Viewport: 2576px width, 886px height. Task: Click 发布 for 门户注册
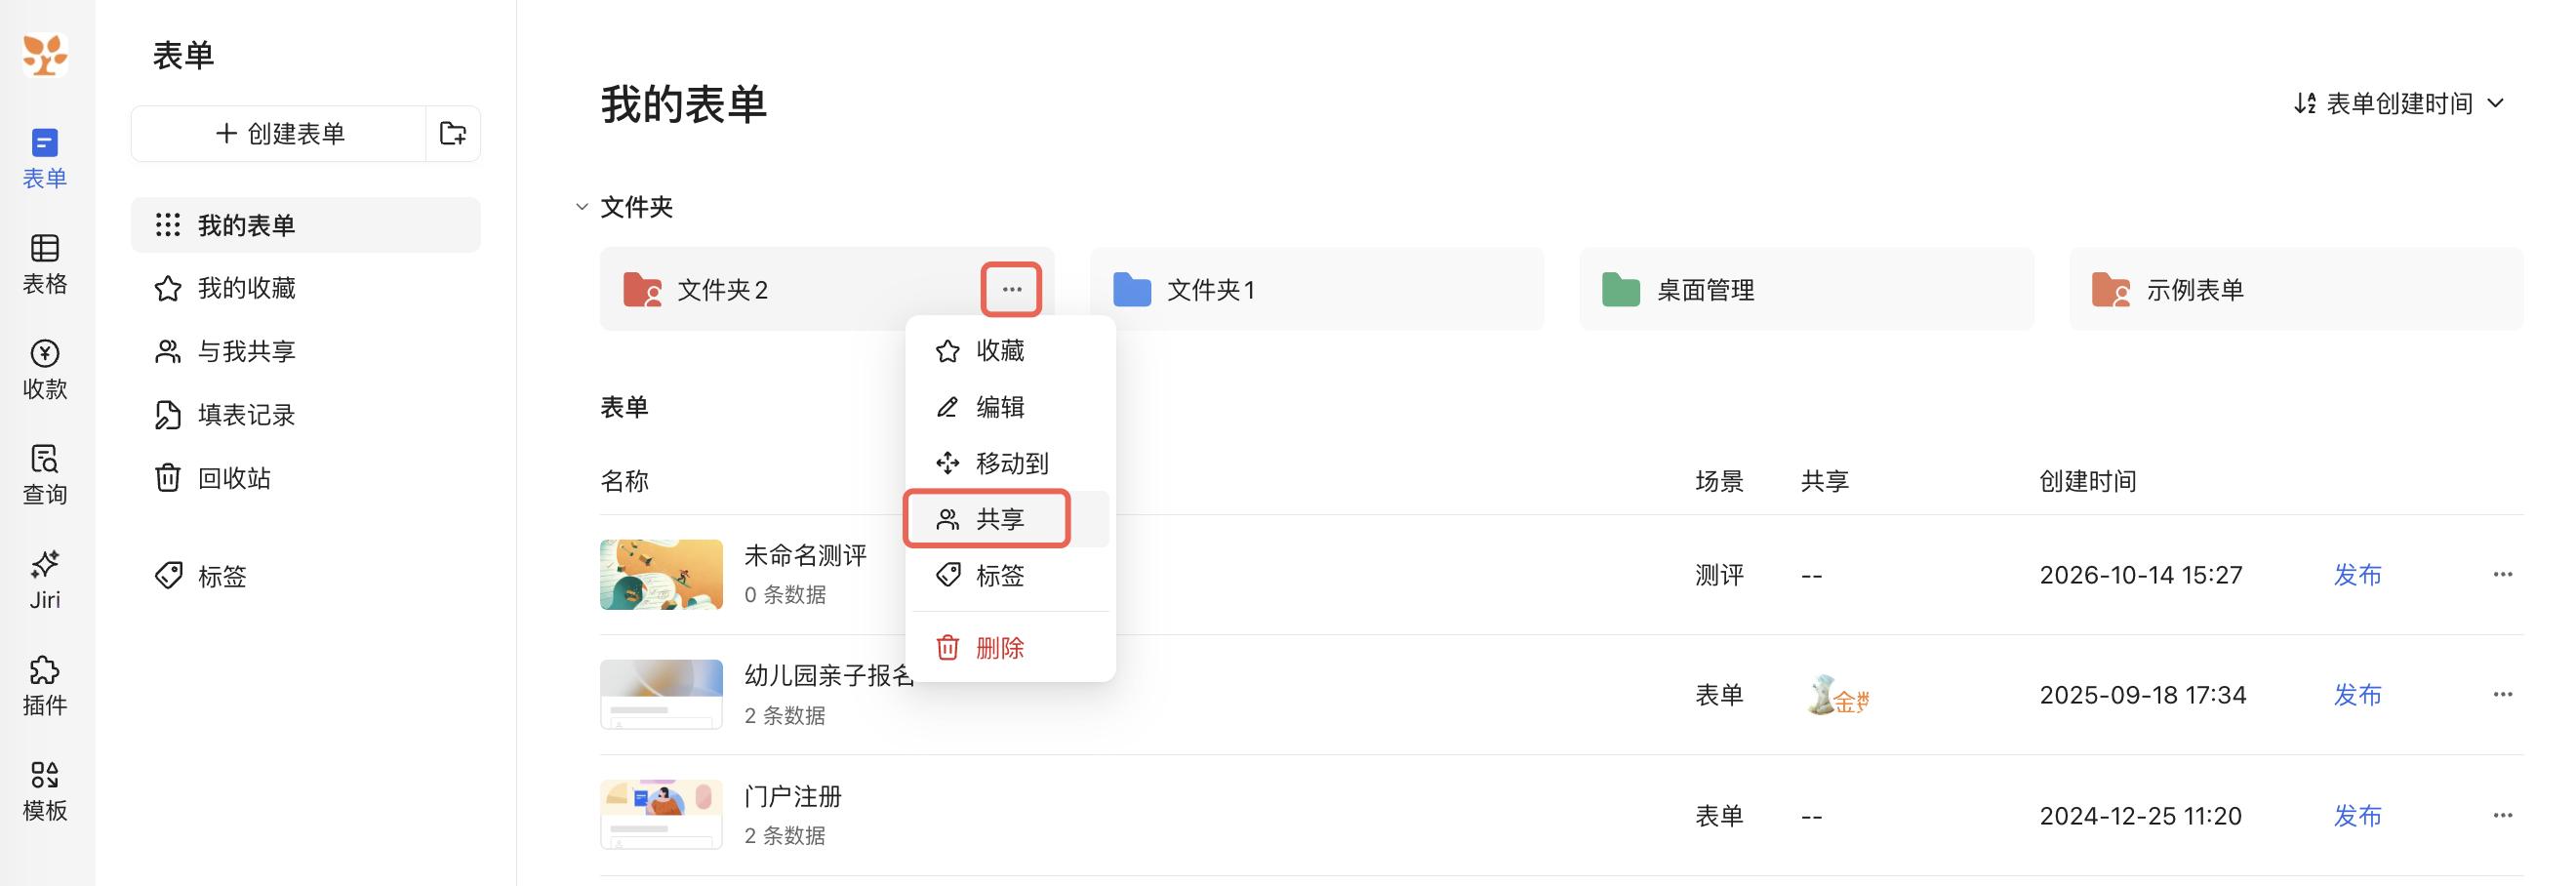tap(2357, 816)
